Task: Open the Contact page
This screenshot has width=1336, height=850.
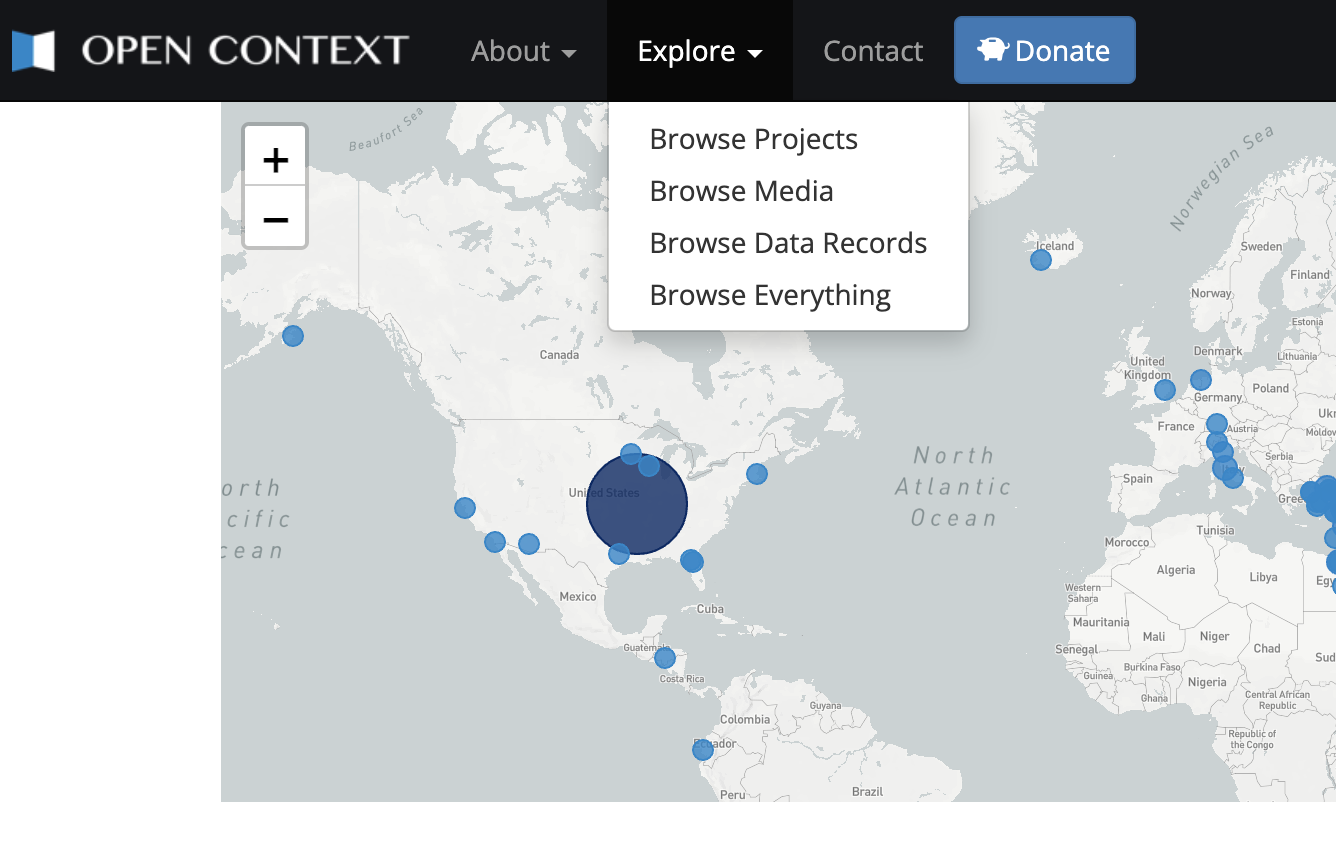Action: (872, 51)
